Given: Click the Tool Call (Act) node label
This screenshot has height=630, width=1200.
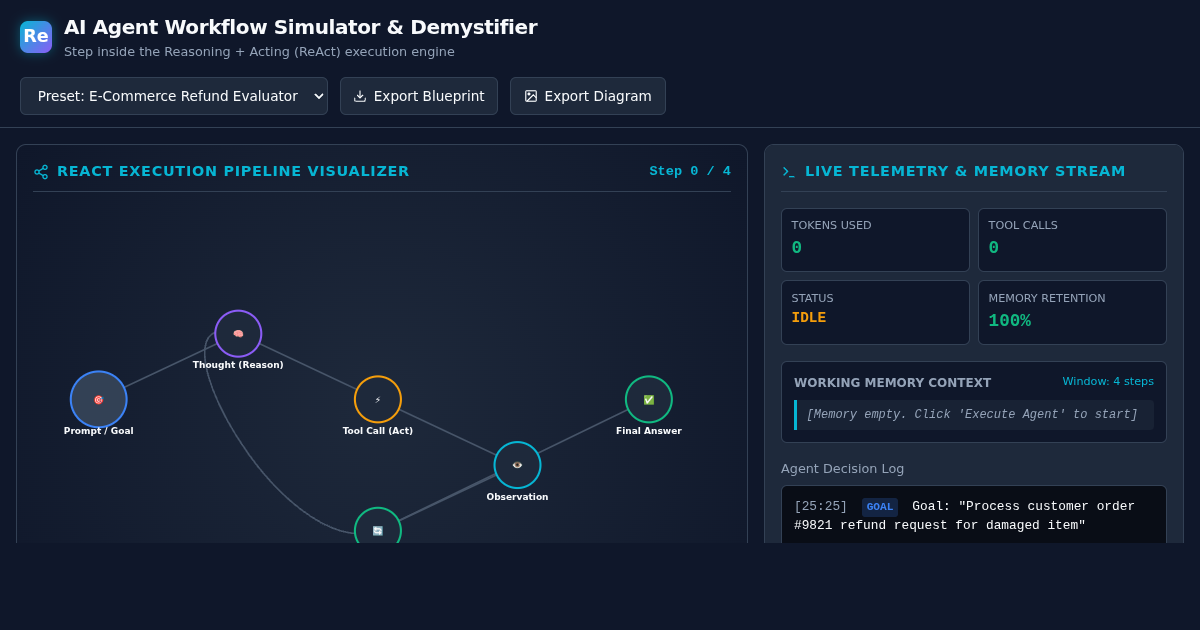Looking at the screenshot, I should (378, 431).
